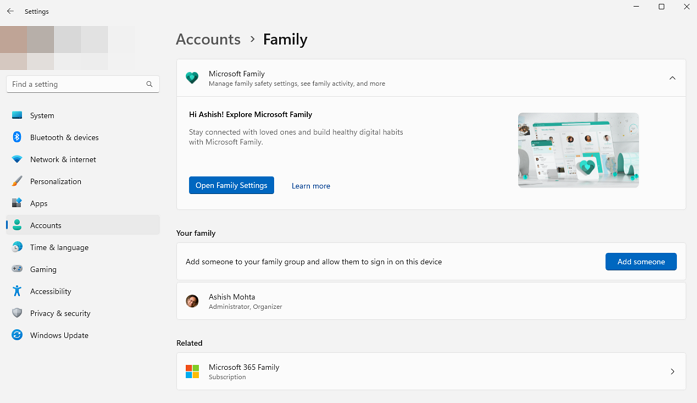Click the Learn more link
Image resolution: width=697 pixels, height=403 pixels.
[x=310, y=186]
